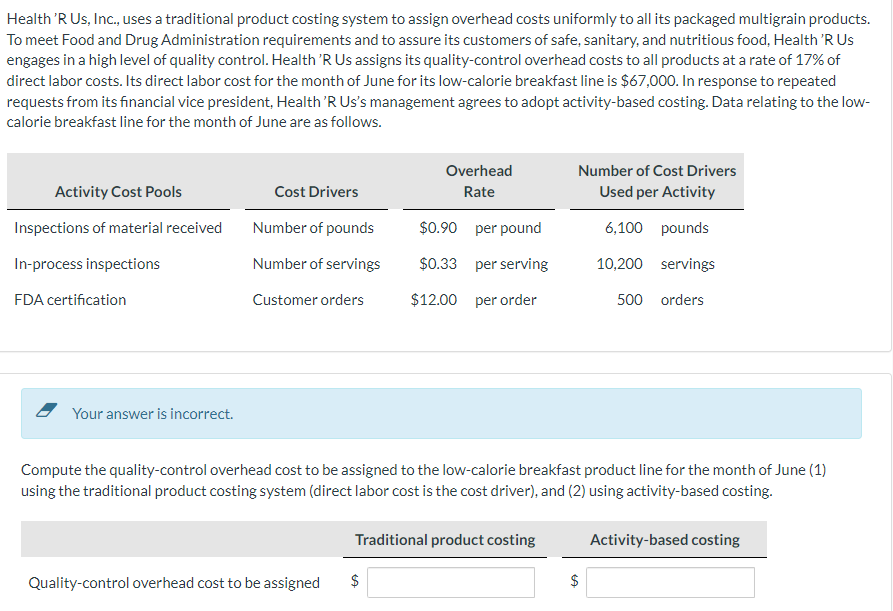Select the $12.00 per order rate value

click(433, 300)
